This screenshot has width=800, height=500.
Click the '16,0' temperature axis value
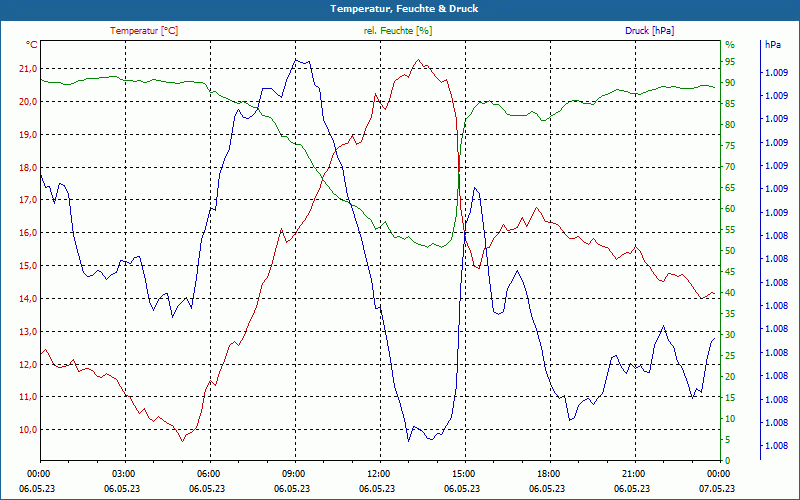(29, 233)
